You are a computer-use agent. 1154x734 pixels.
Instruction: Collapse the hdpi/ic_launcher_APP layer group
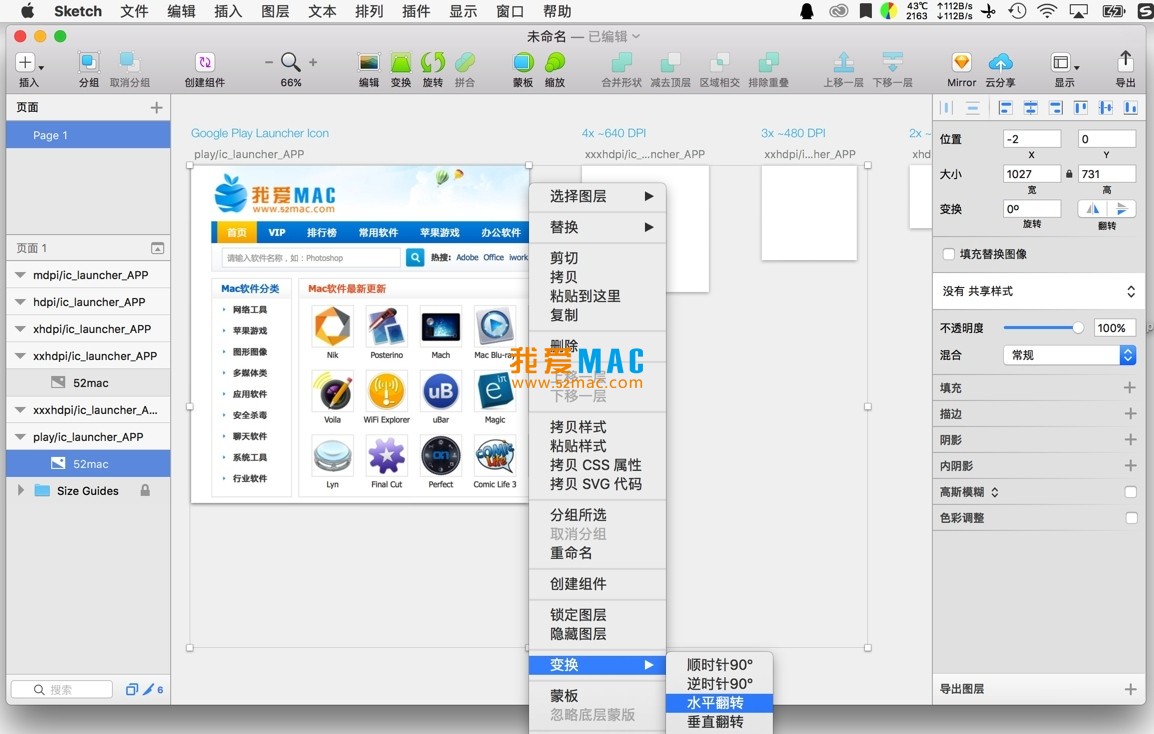tap(20, 302)
